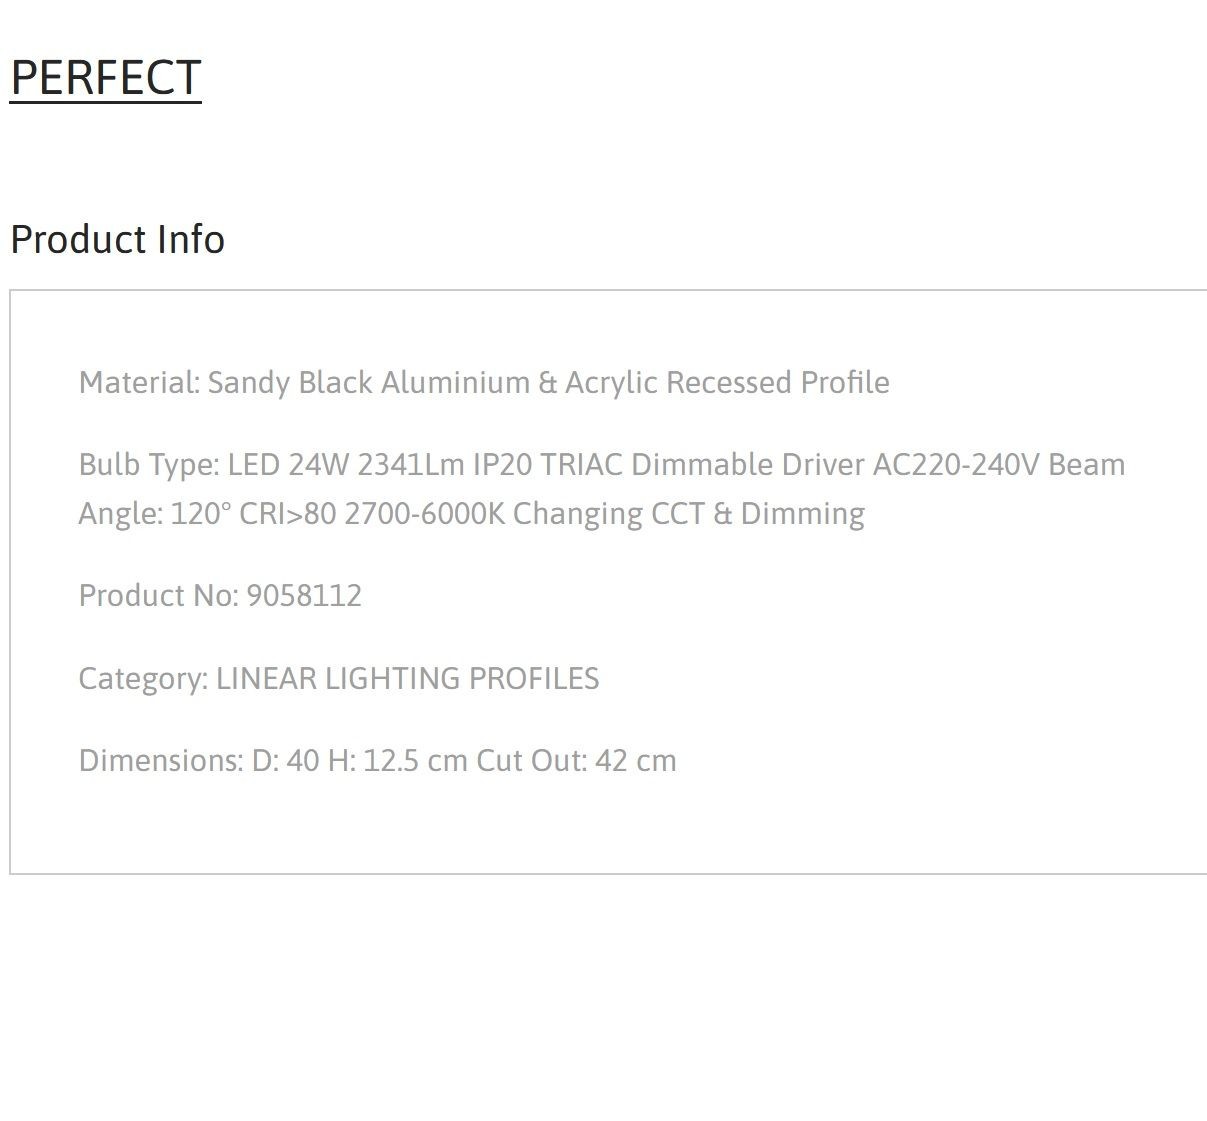Click the TRIAC Dimmable Driver text
The height and width of the screenshot is (1121, 1207).
tap(703, 465)
